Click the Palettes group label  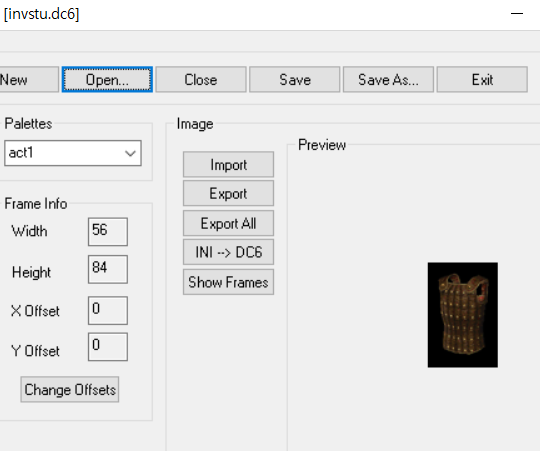click(28, 124)
